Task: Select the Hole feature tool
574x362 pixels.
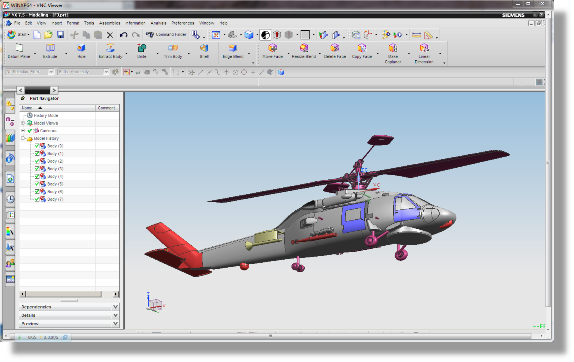Action: point(81,51)
